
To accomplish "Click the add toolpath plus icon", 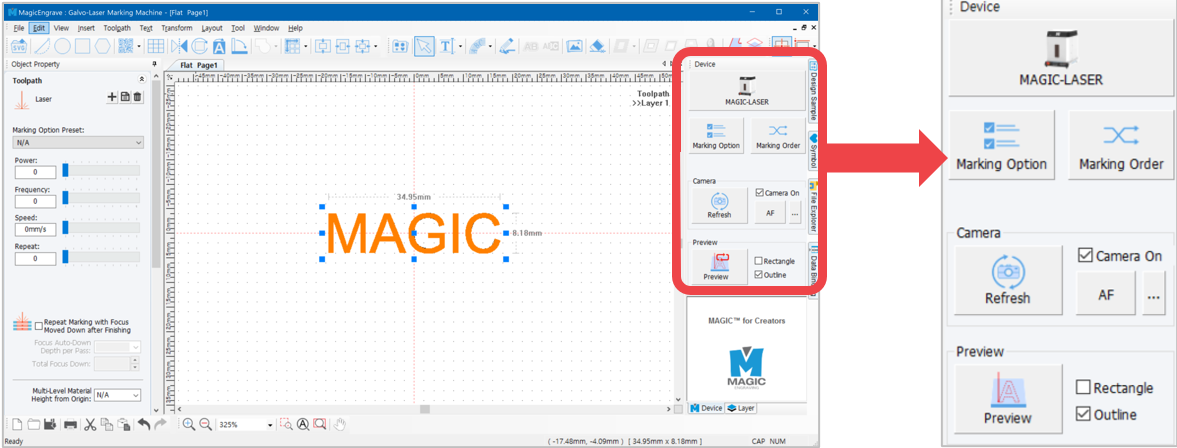I will pos(113,97).
